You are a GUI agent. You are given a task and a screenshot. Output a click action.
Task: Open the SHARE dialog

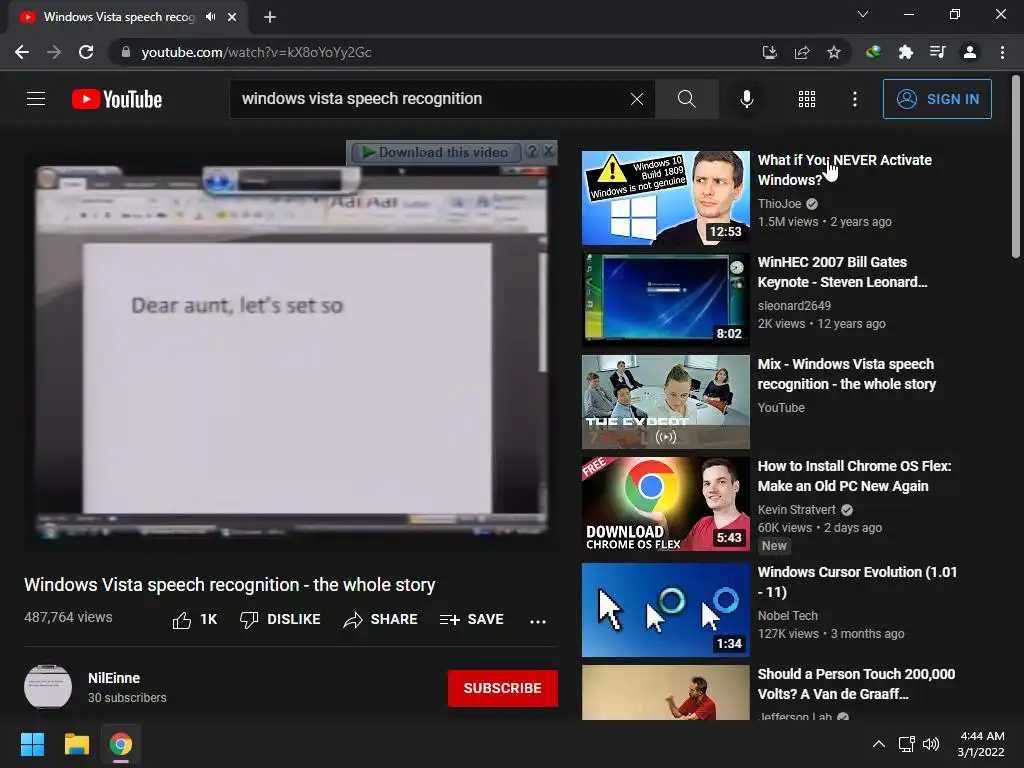(380, 620)
